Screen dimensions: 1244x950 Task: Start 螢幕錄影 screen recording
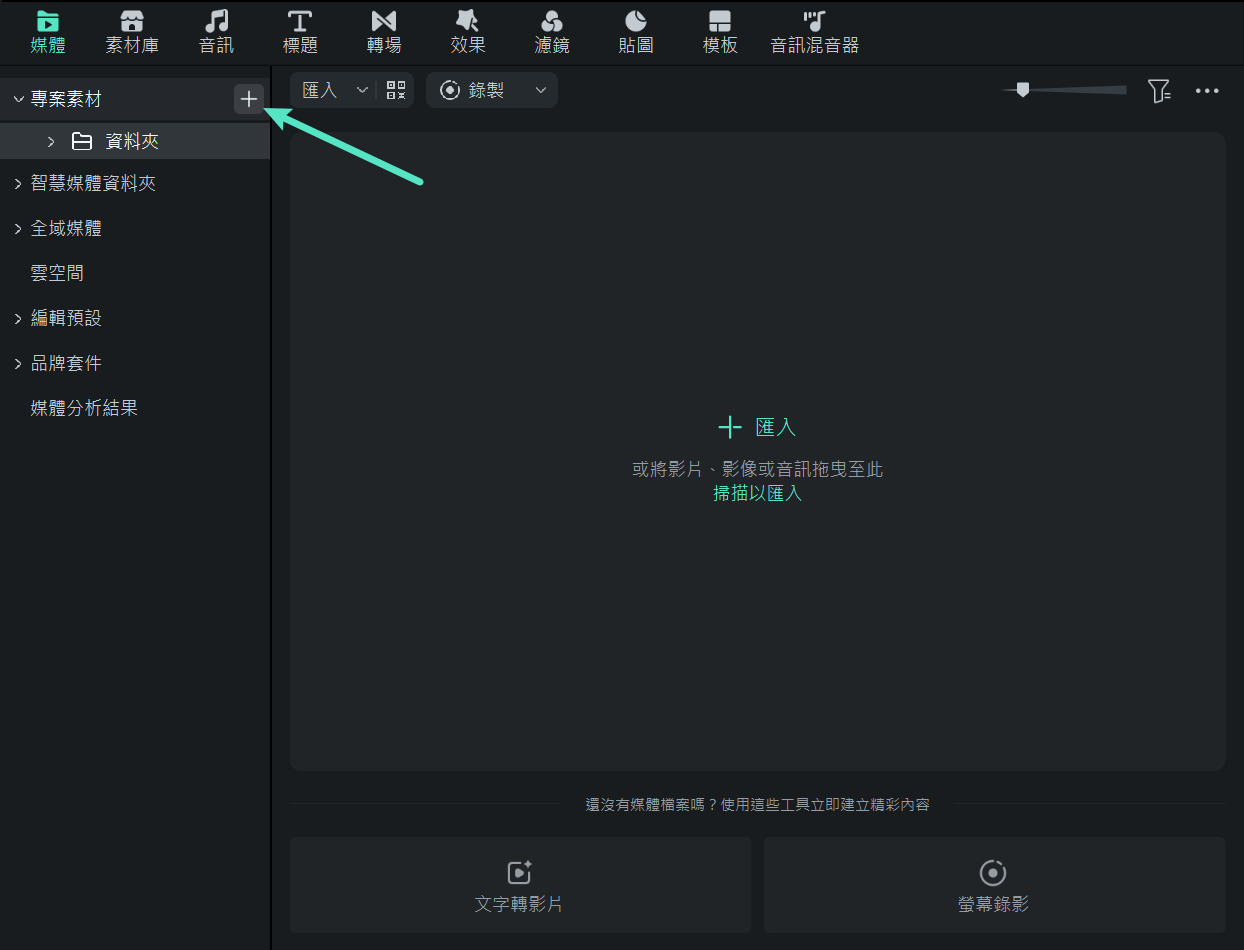pyautogui.click(x=994, y=885)
